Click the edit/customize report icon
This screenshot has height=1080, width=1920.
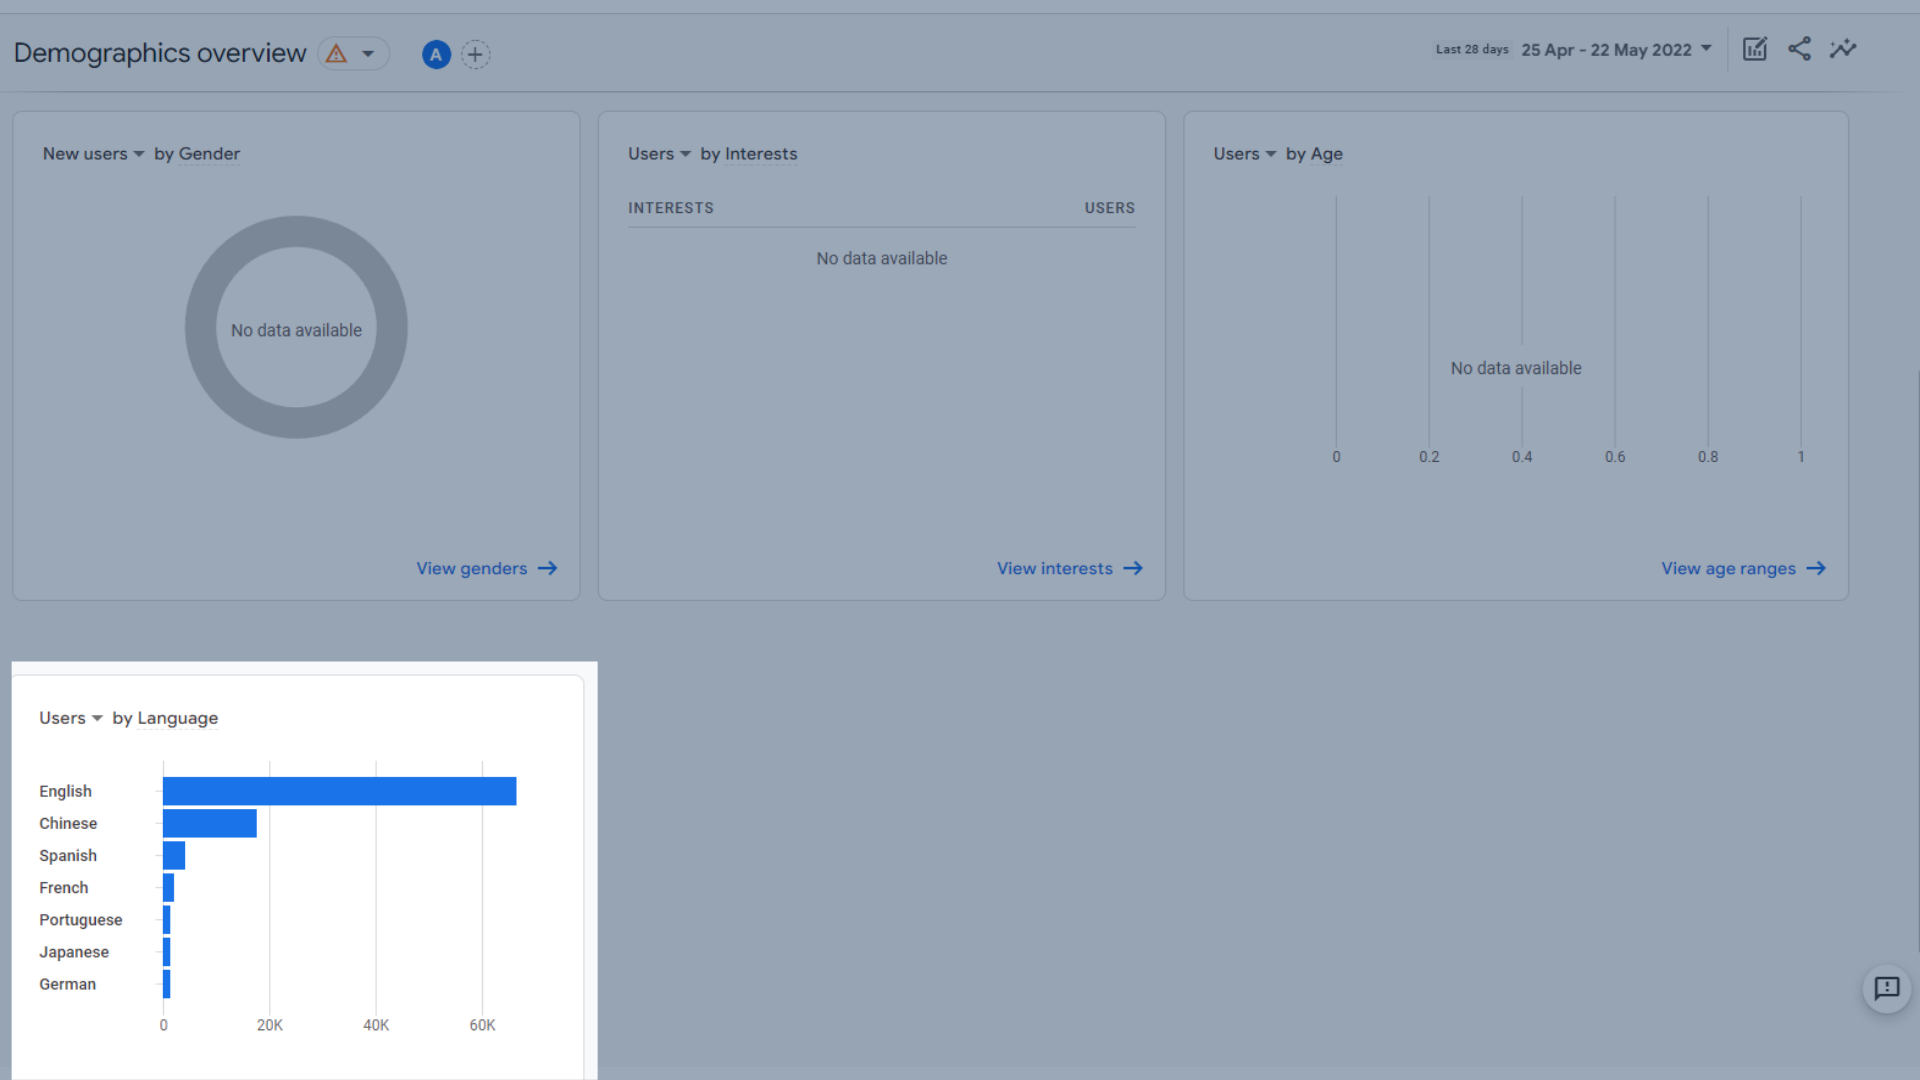coord(1755,50)
